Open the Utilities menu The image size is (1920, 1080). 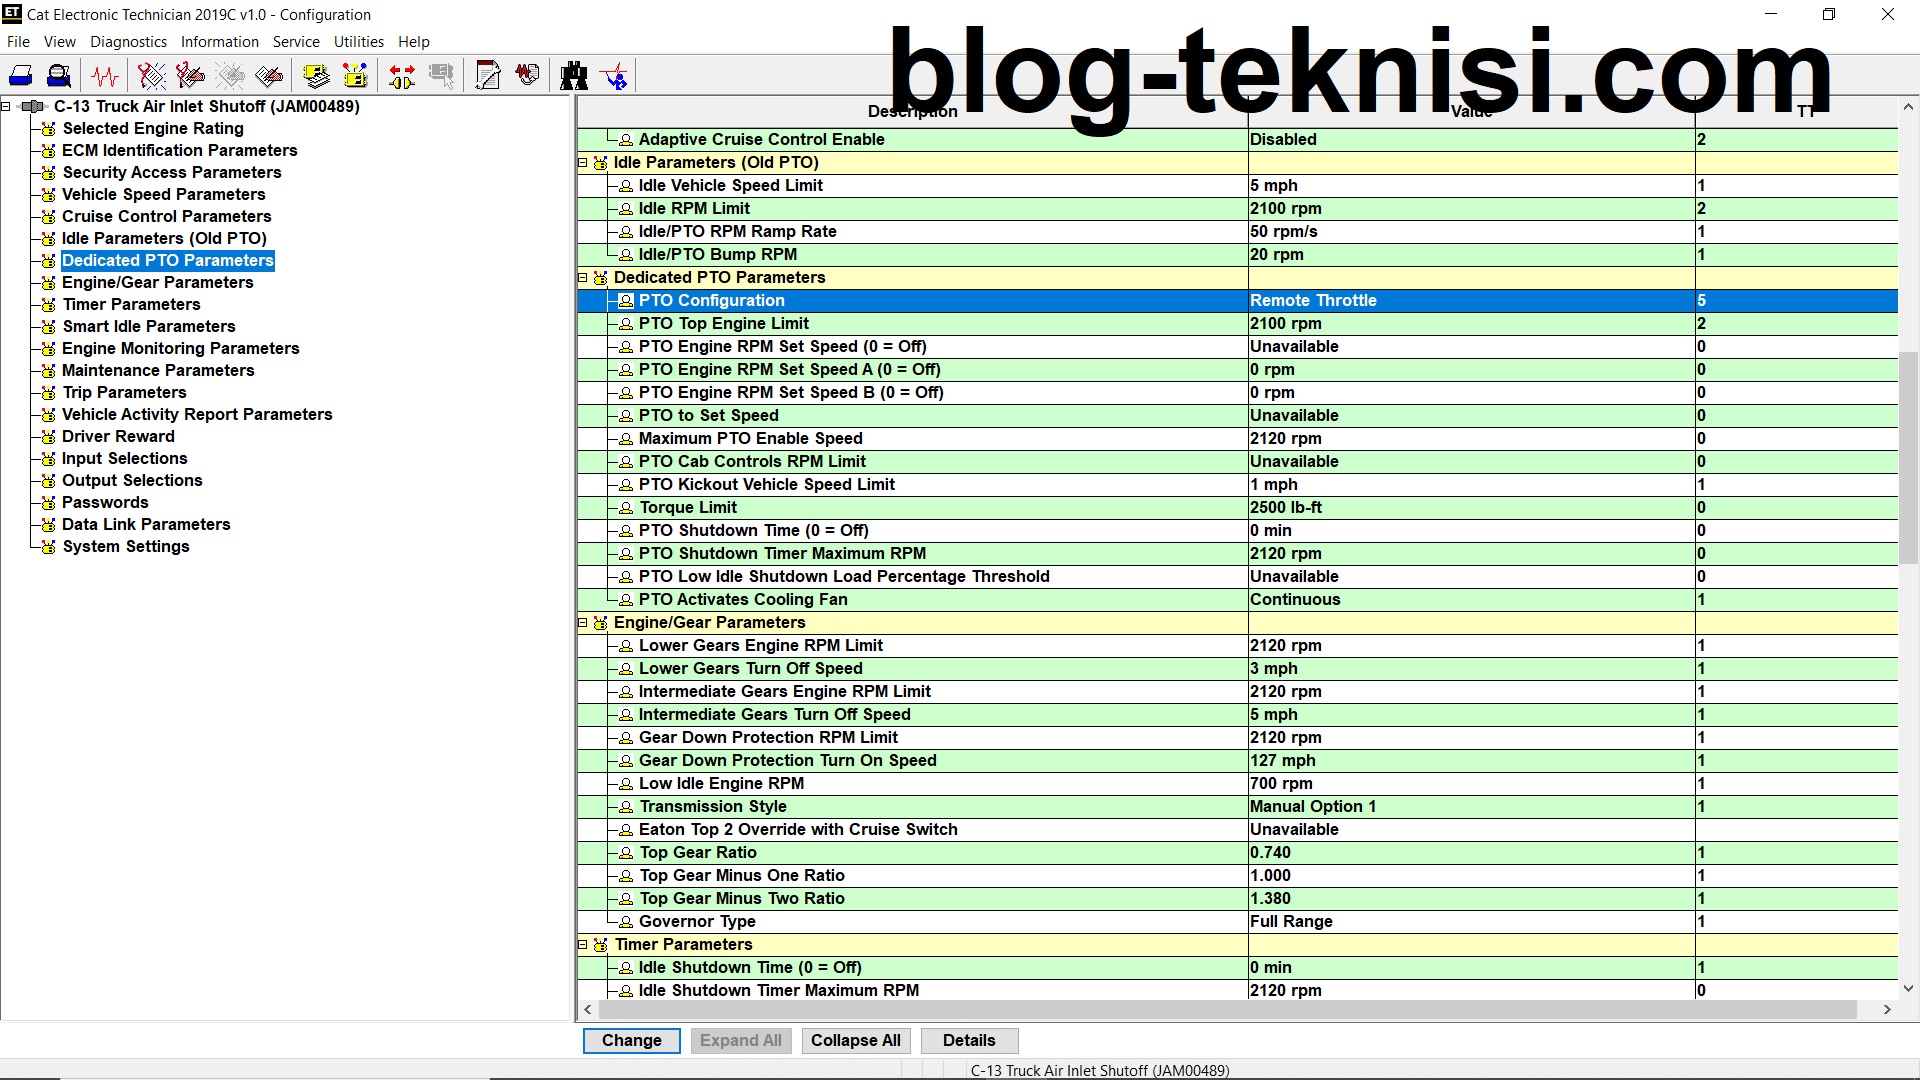pos(358,42)
